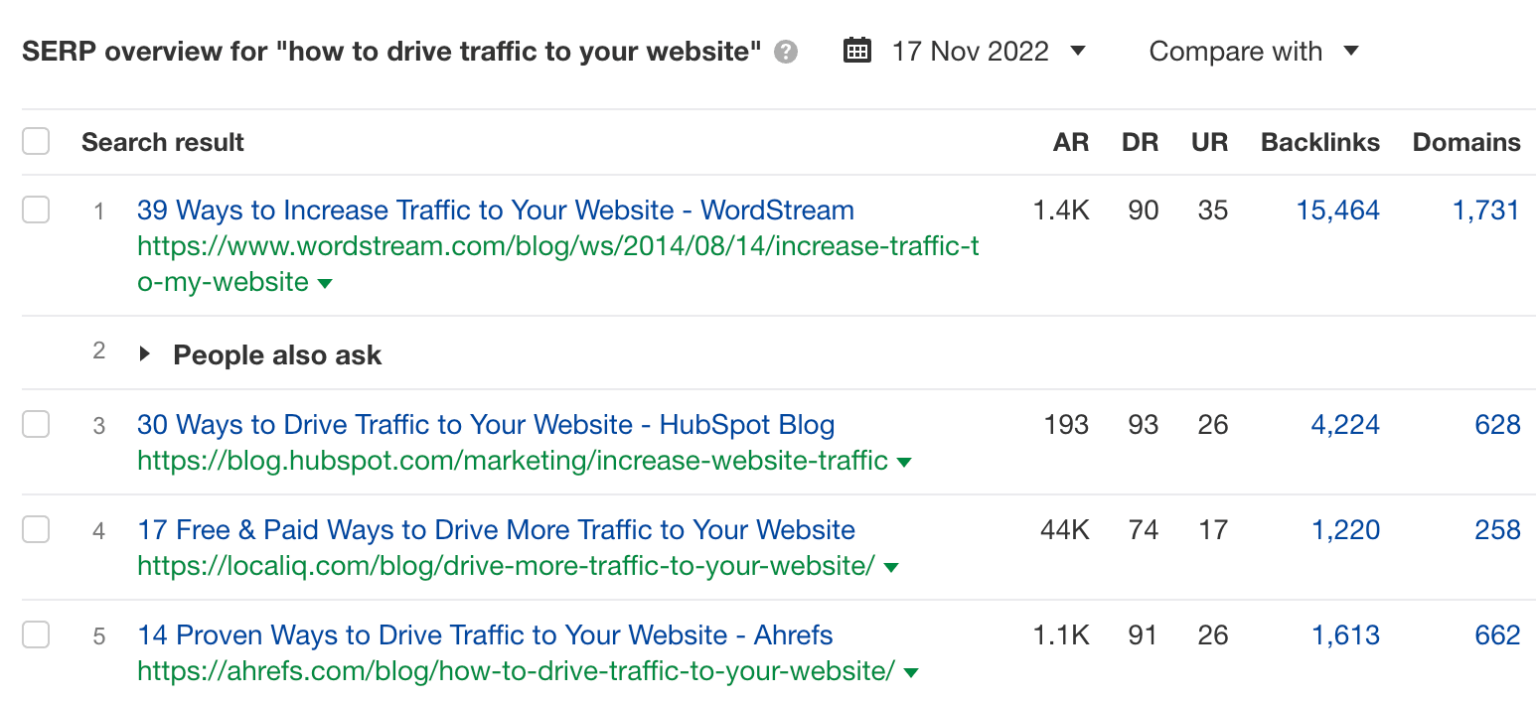Click 1,220 backlinks for the localiq result
This screenshot has width=1536, height=701.
[x=1346, y=530]
